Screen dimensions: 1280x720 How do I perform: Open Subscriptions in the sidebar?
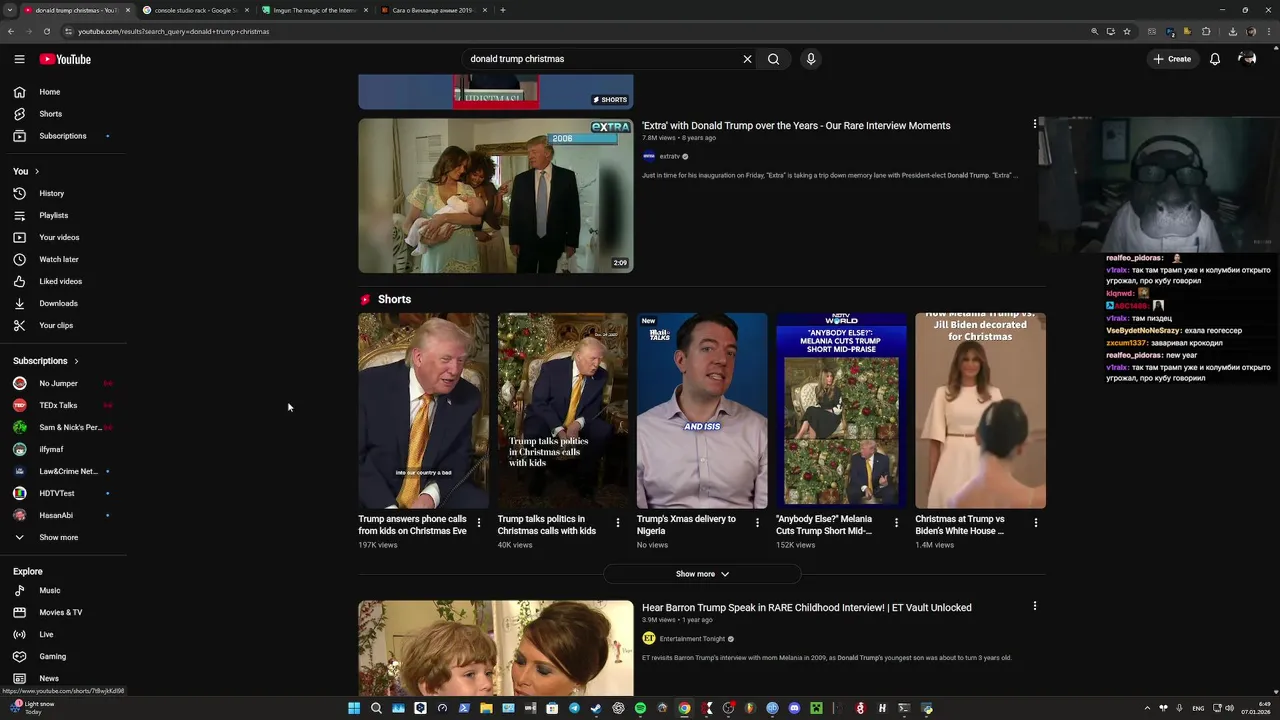point(63,136)
